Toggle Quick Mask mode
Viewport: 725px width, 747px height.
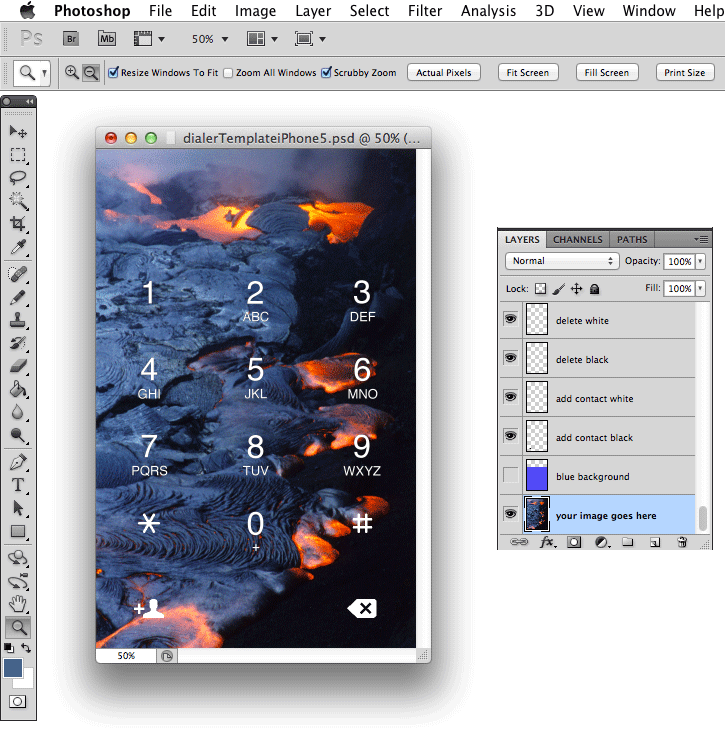[18, 701]
